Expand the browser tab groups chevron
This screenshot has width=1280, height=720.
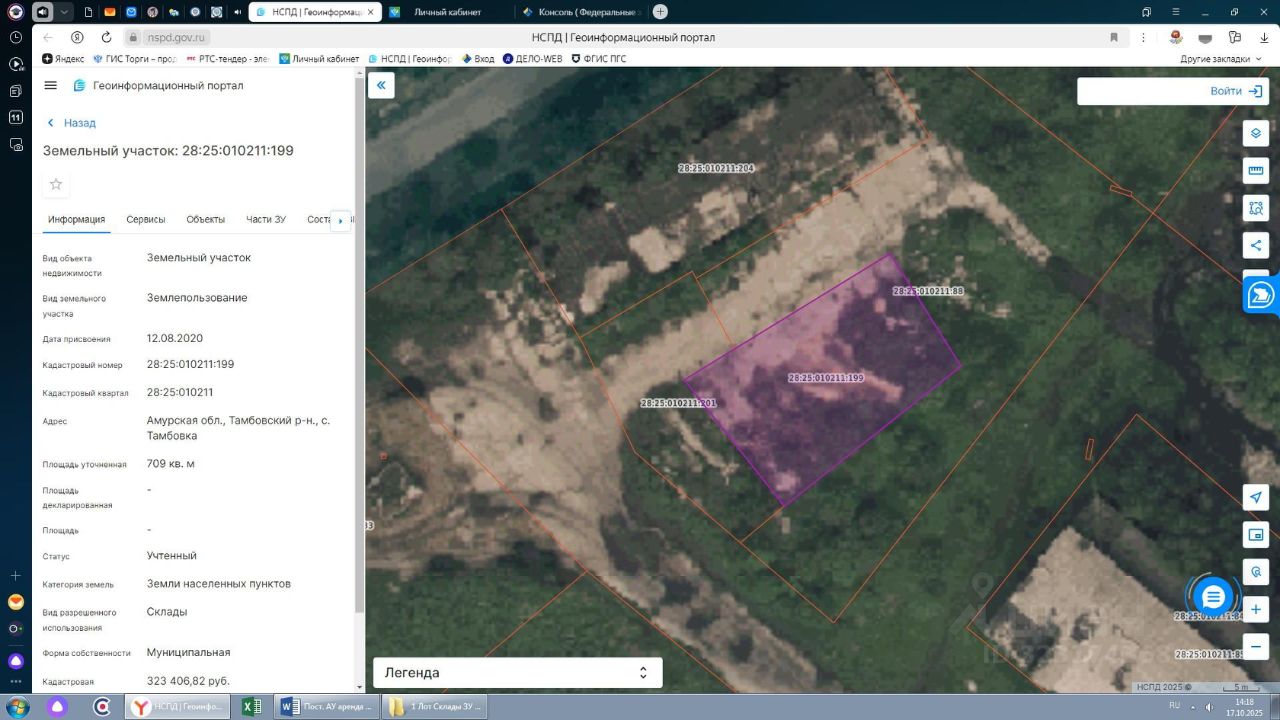click(65, 12)
